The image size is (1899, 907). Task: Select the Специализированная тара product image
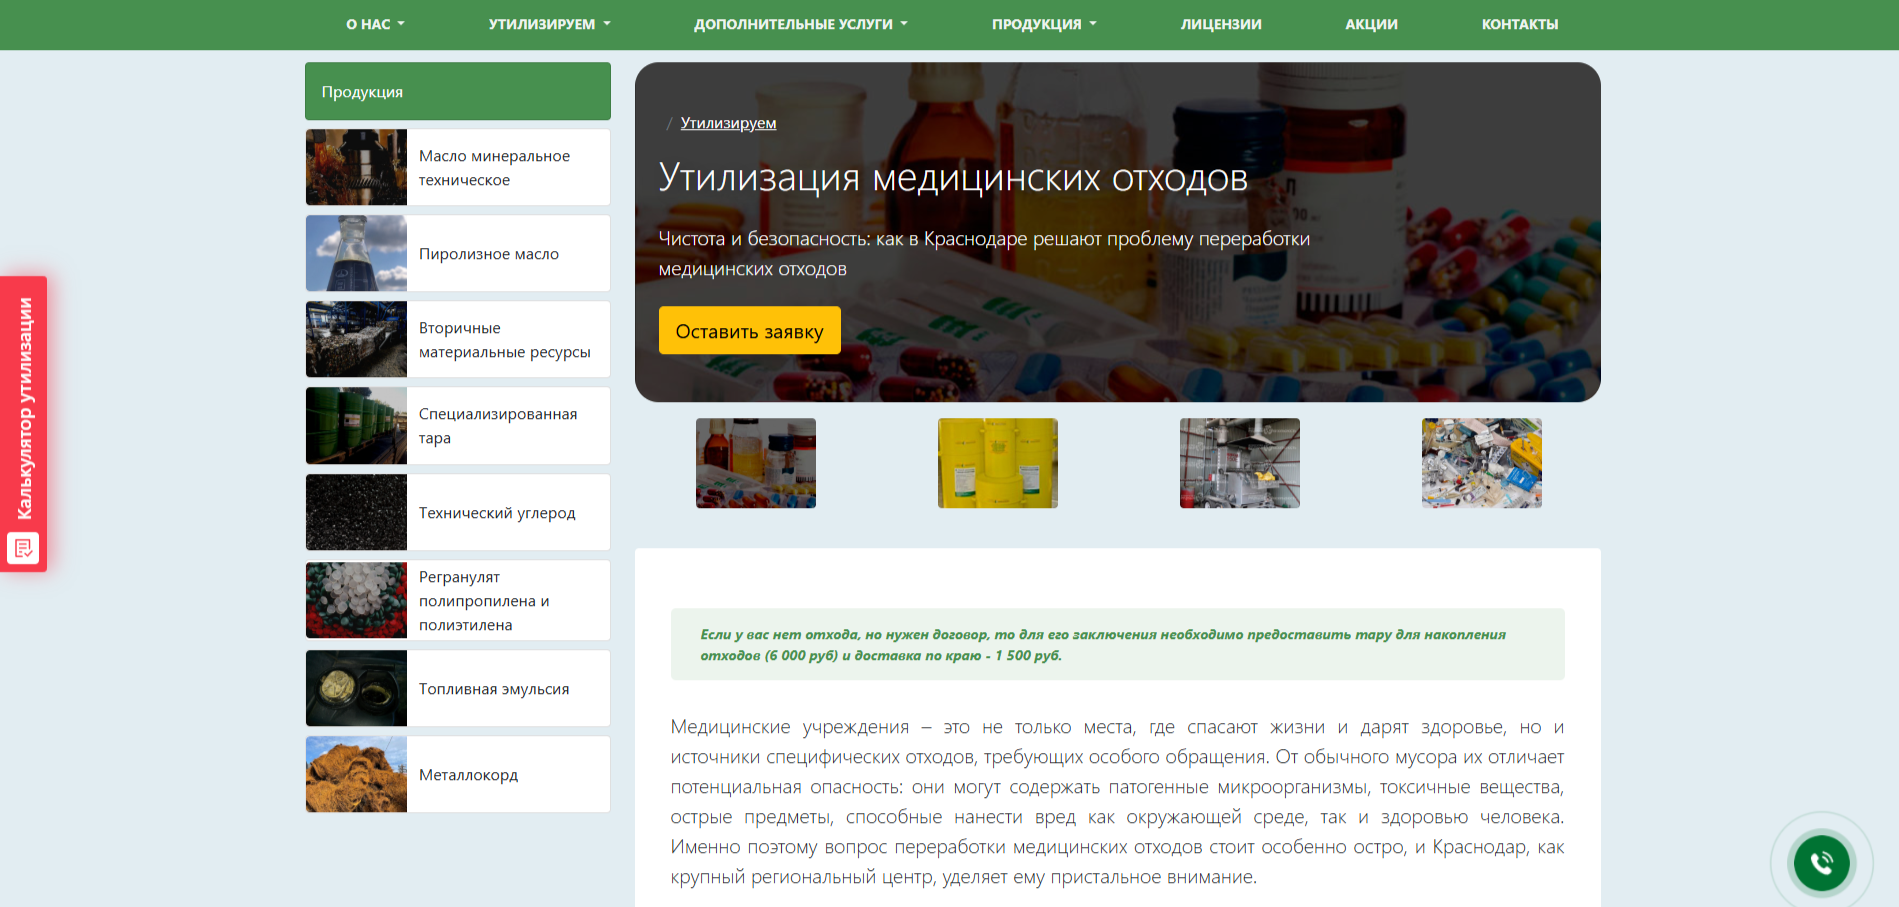[356, 425]
